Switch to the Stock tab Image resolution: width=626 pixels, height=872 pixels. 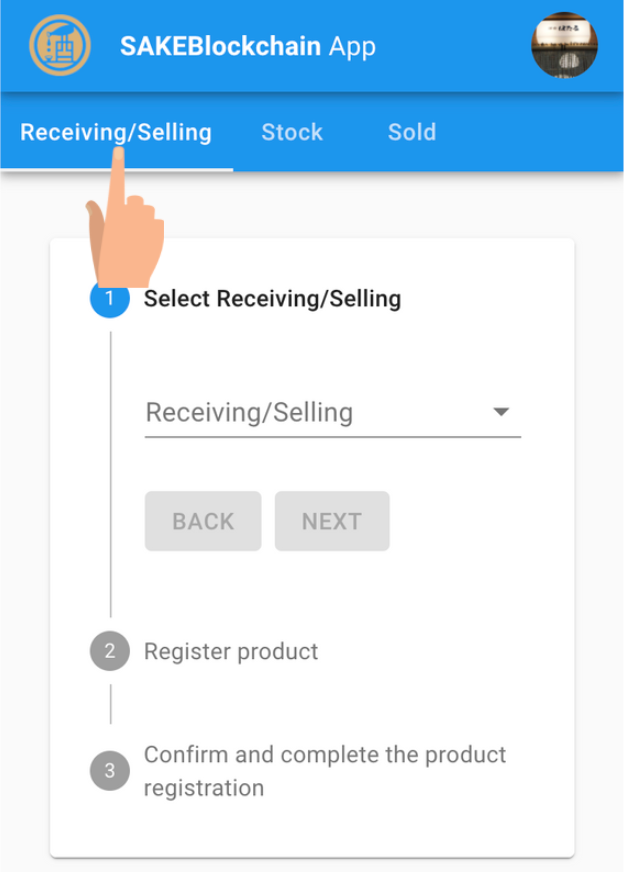292,132
